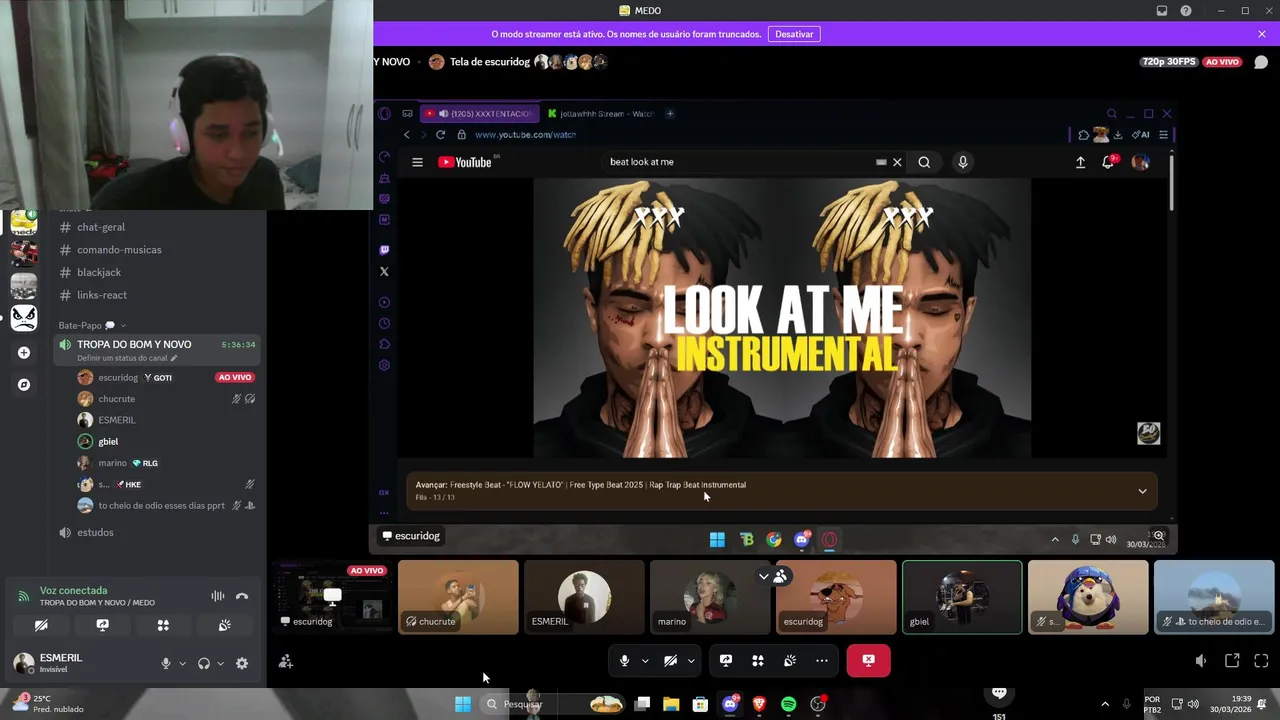Mute microphone in call control bar
Screen dimensions: 1280x720
[624, 660]
